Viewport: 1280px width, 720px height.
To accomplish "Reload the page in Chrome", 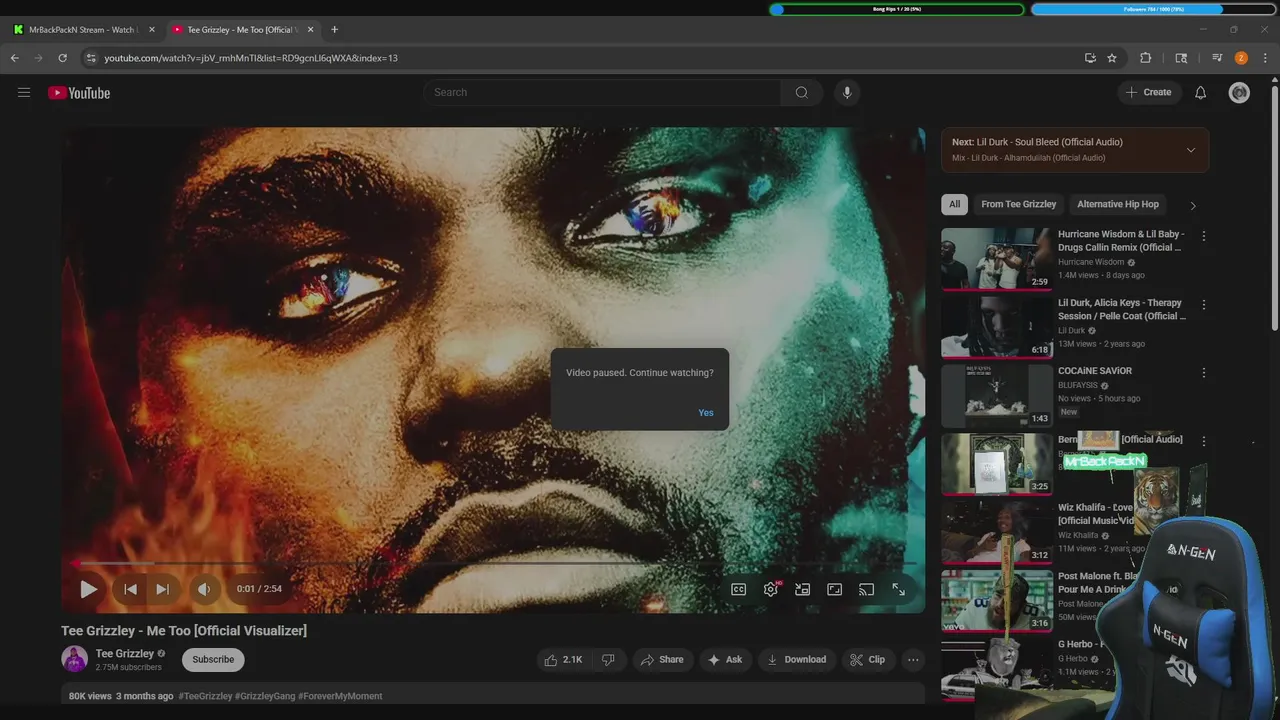I will click(x=62, y=58).
